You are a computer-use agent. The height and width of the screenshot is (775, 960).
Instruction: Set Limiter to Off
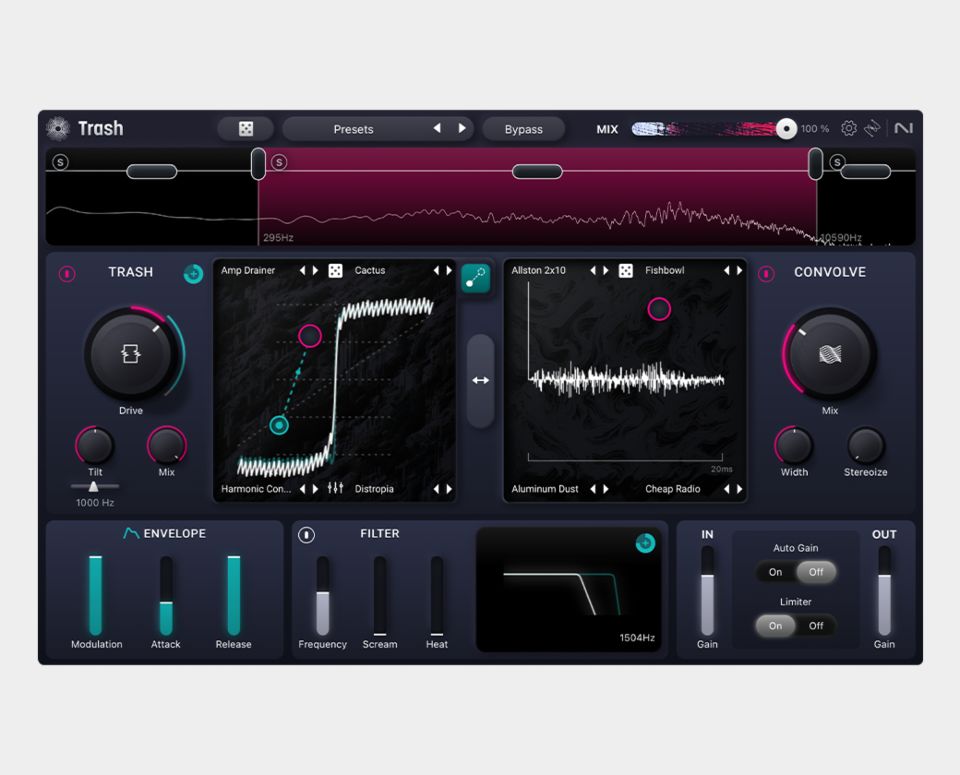pyautogui.click(x=816, y=626)
